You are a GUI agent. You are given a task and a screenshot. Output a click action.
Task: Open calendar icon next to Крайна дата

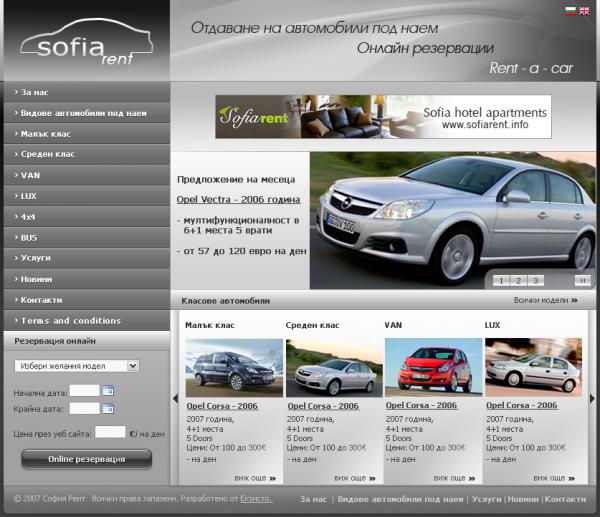(108, 408)
